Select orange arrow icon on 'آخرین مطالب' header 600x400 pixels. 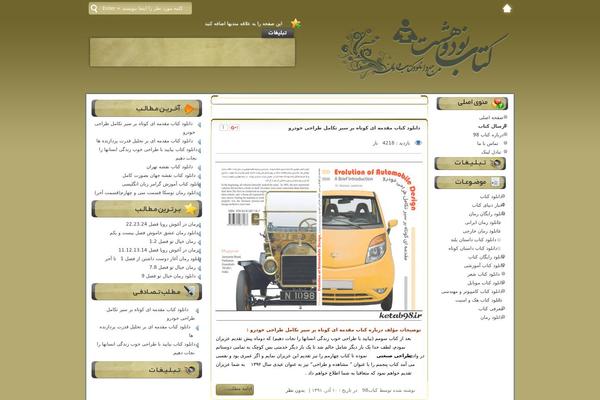tap(190, 109)
